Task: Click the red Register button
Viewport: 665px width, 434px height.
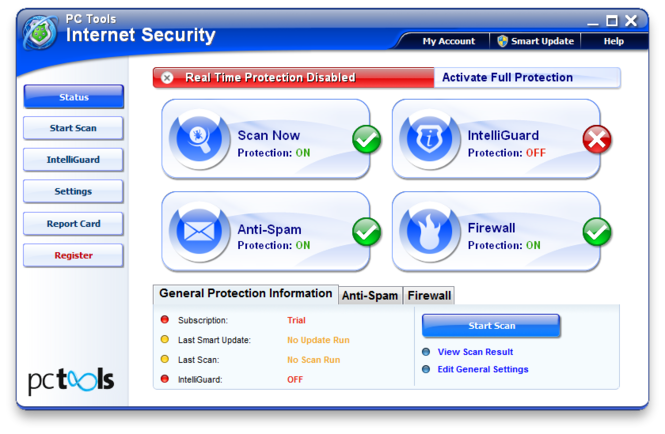Action: [73, 255]
